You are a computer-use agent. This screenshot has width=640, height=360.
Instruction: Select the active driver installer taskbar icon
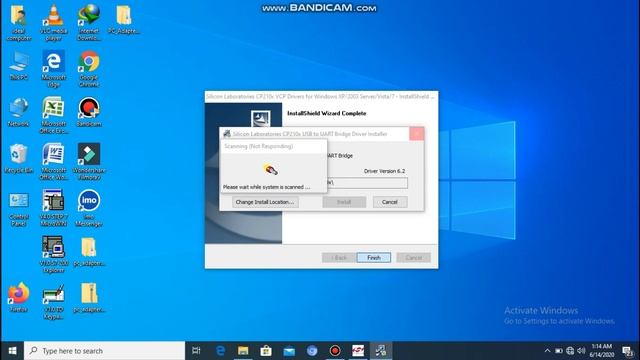381,351
